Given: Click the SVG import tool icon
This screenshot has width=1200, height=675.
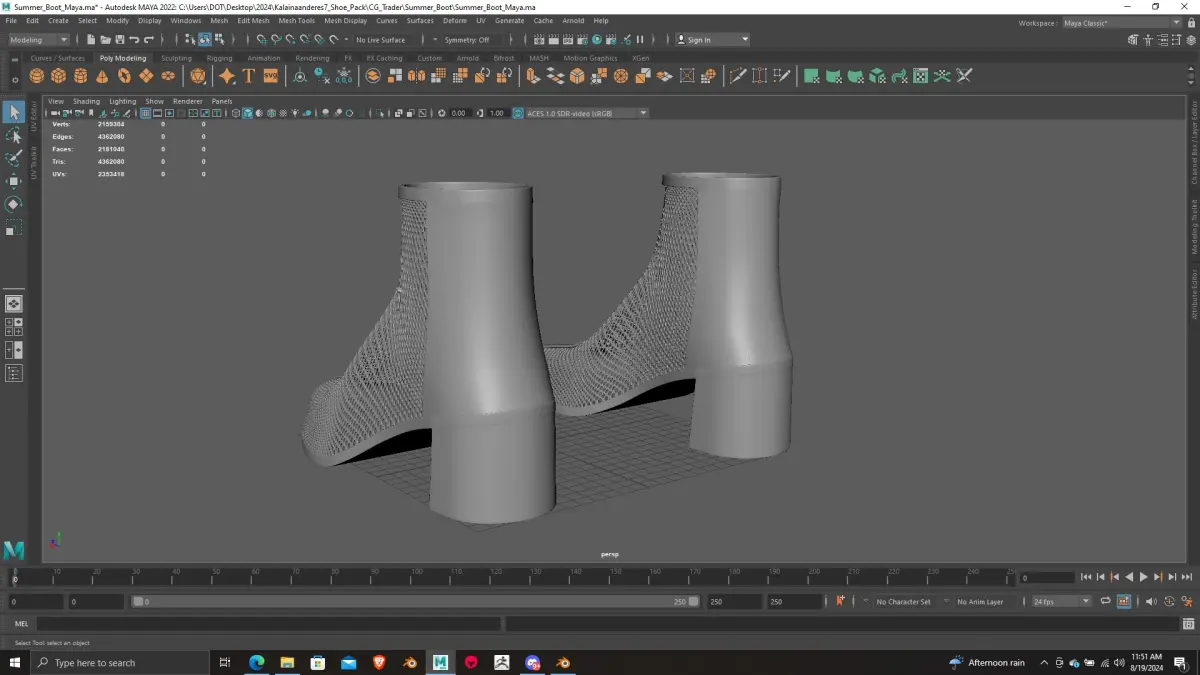Looking at the screenshot, I should click(x=270, y=76).
